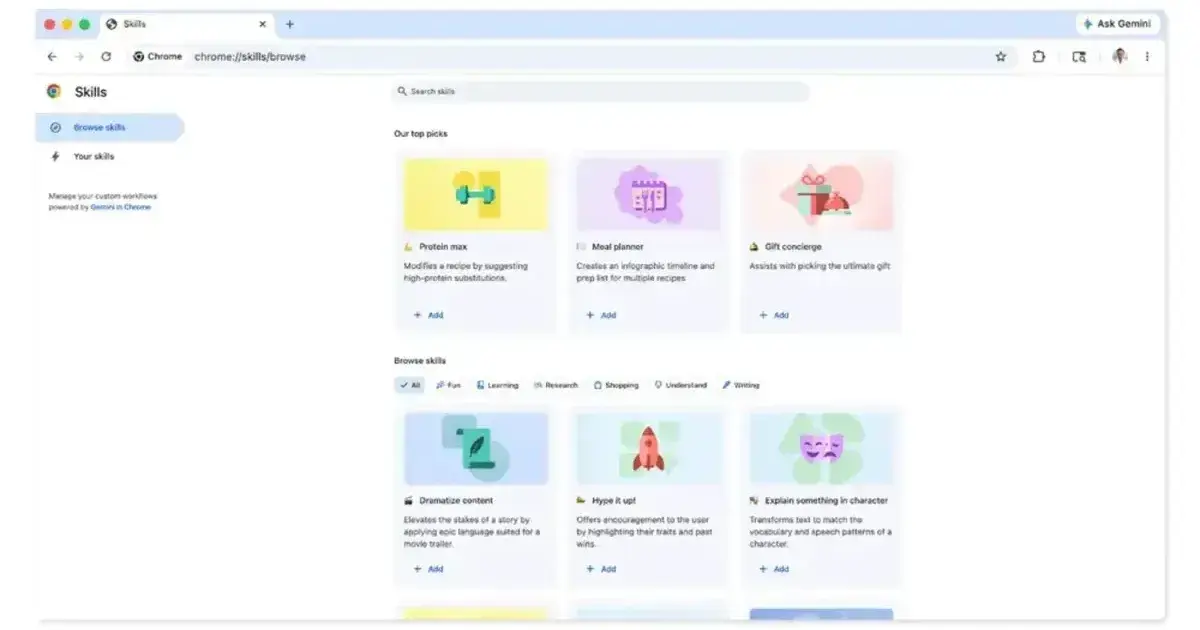The image size is (1200, 630).
Task: Open the Chrome browser overflow menu
Action: (1146, 57)
